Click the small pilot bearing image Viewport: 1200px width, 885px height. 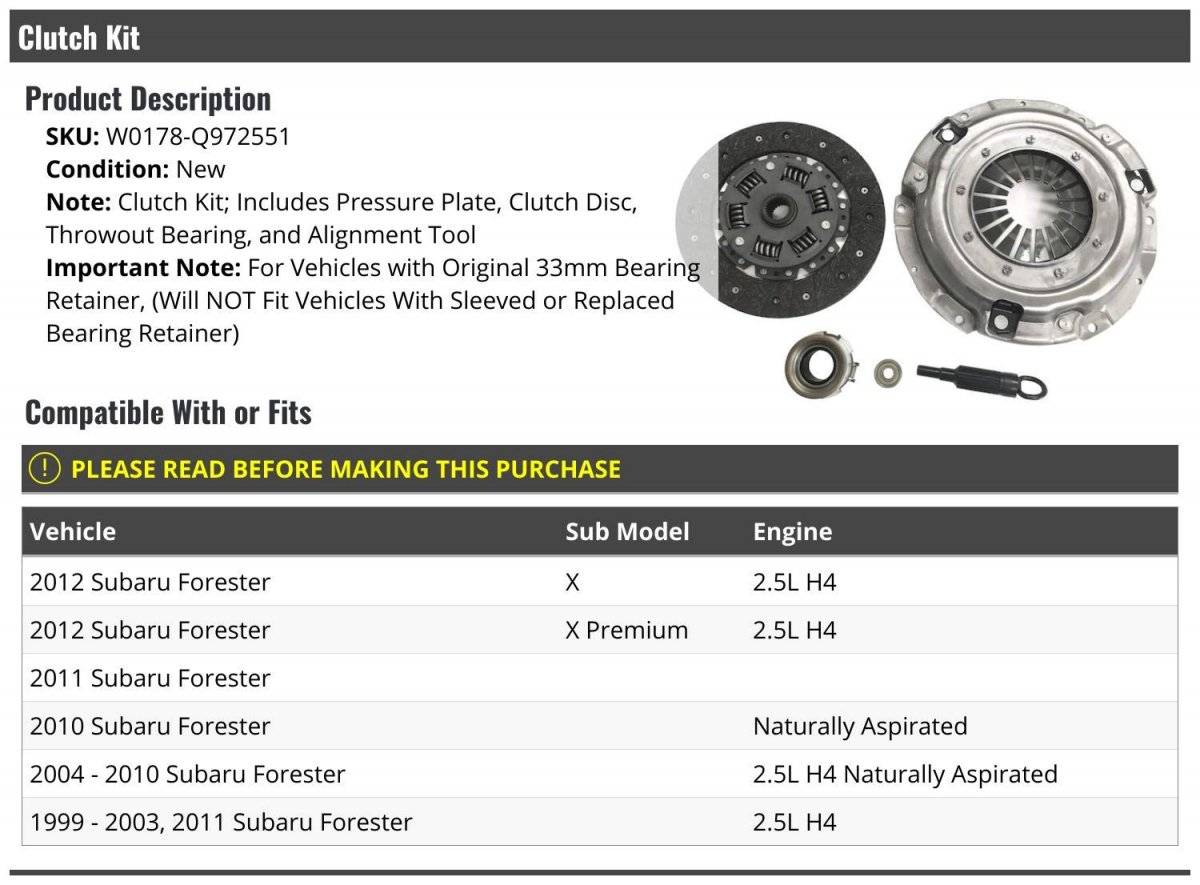[x=883, y=374]
